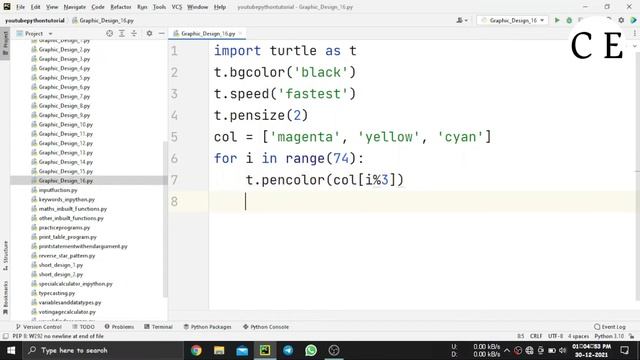Open the Navigate menu
Viewport: 640px width, 360px height.
pyautogui.click(x=75, y=7)
